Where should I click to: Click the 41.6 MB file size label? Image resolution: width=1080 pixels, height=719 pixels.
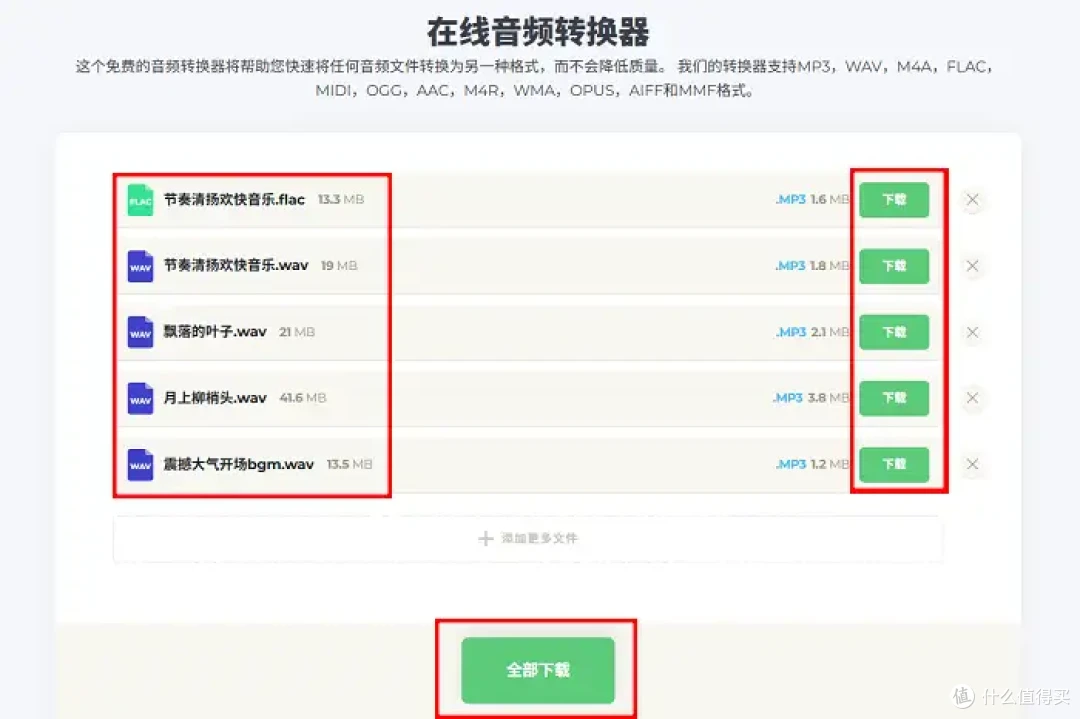tap(303, 398)
